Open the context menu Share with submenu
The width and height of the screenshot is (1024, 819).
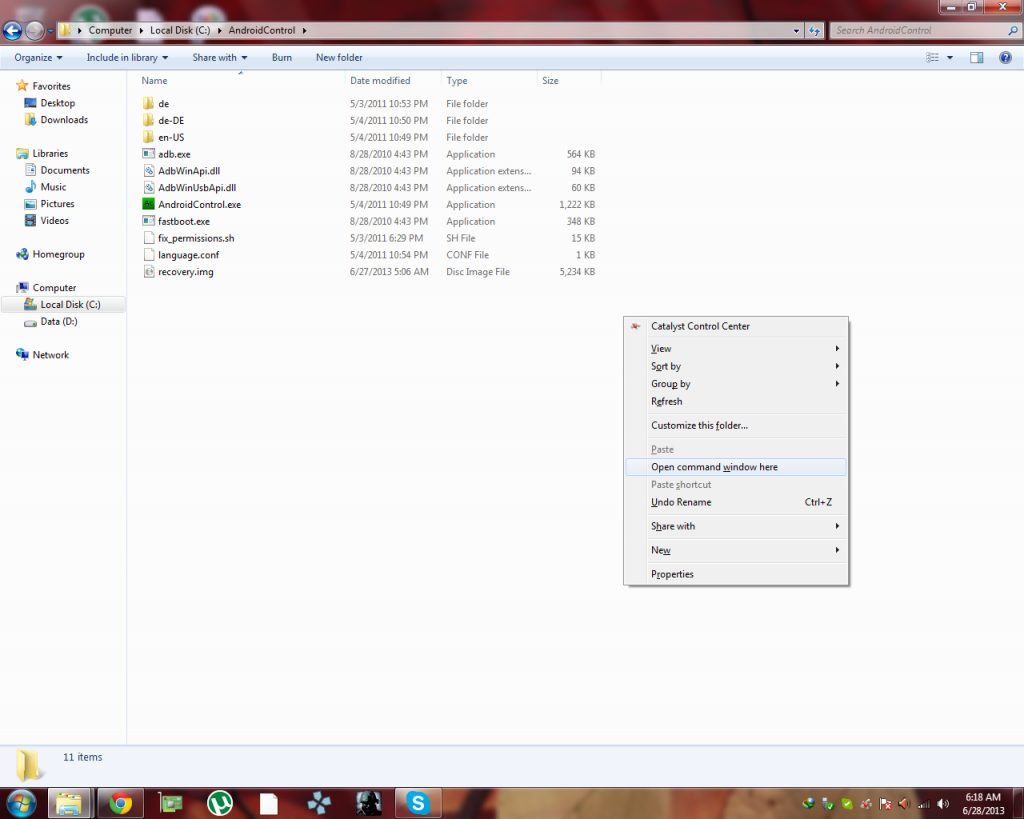736,526
